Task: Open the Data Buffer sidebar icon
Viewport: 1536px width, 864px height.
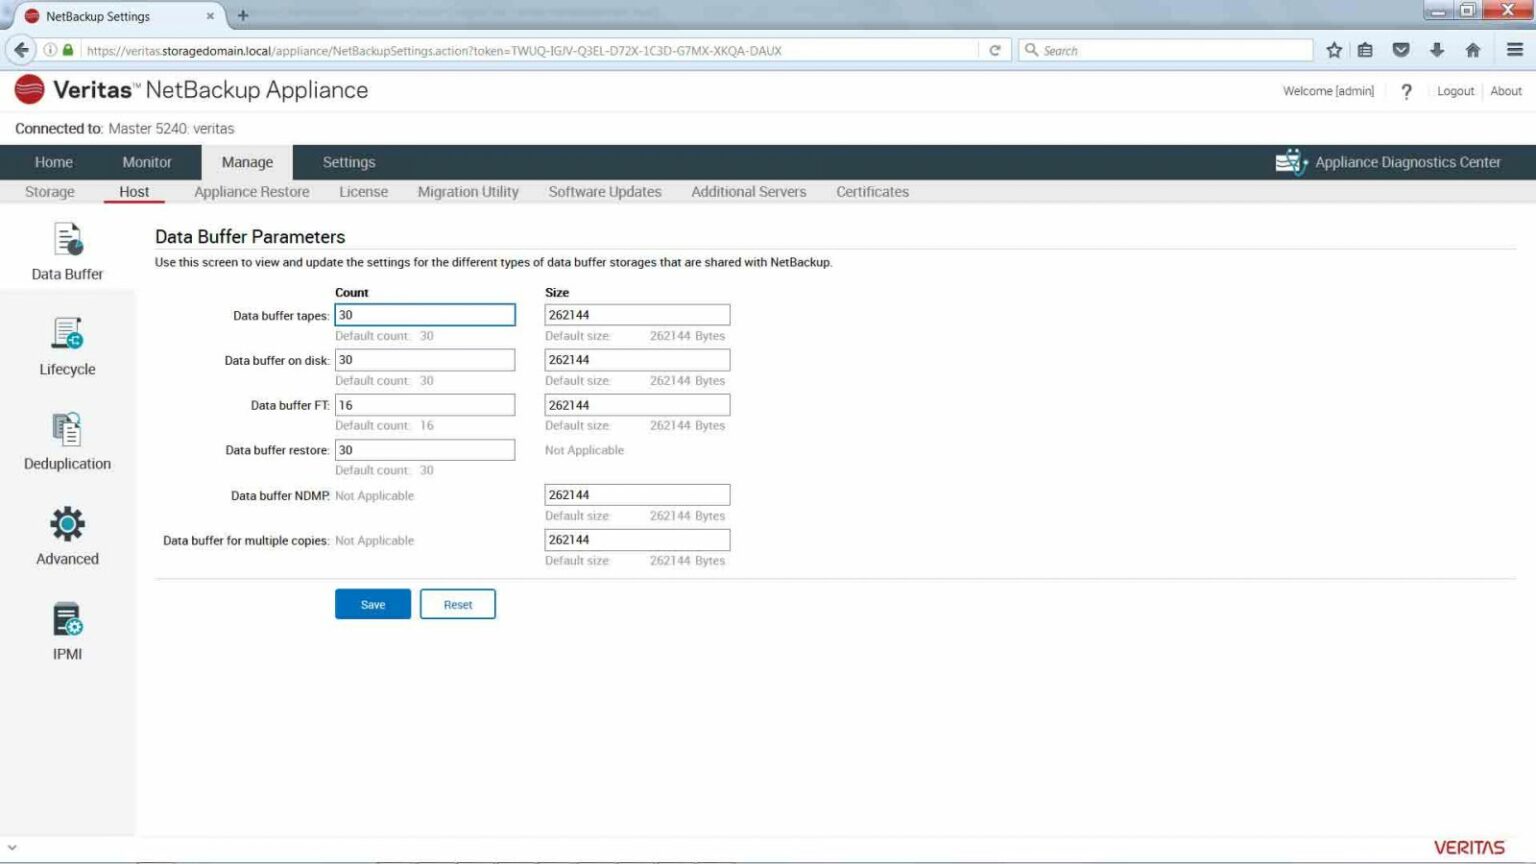Action: coord(67,240)
